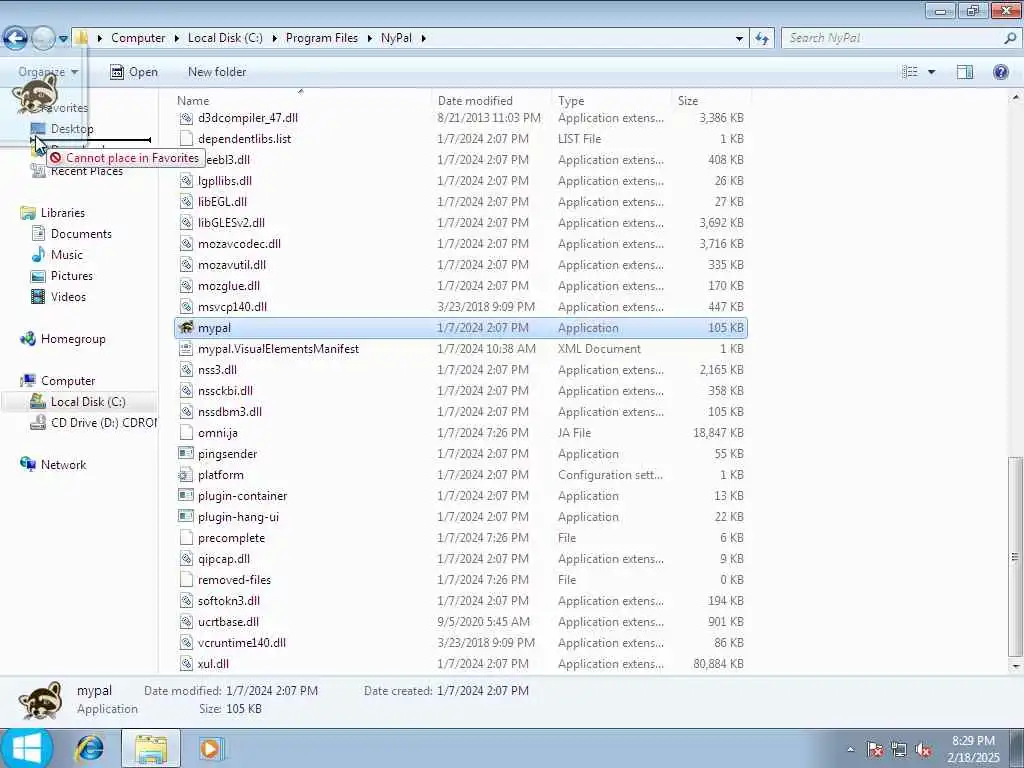Click the mypal.VisualElementsManifest XML icon
Viewport: 1024px width, 768px height.
click(186, 348)
